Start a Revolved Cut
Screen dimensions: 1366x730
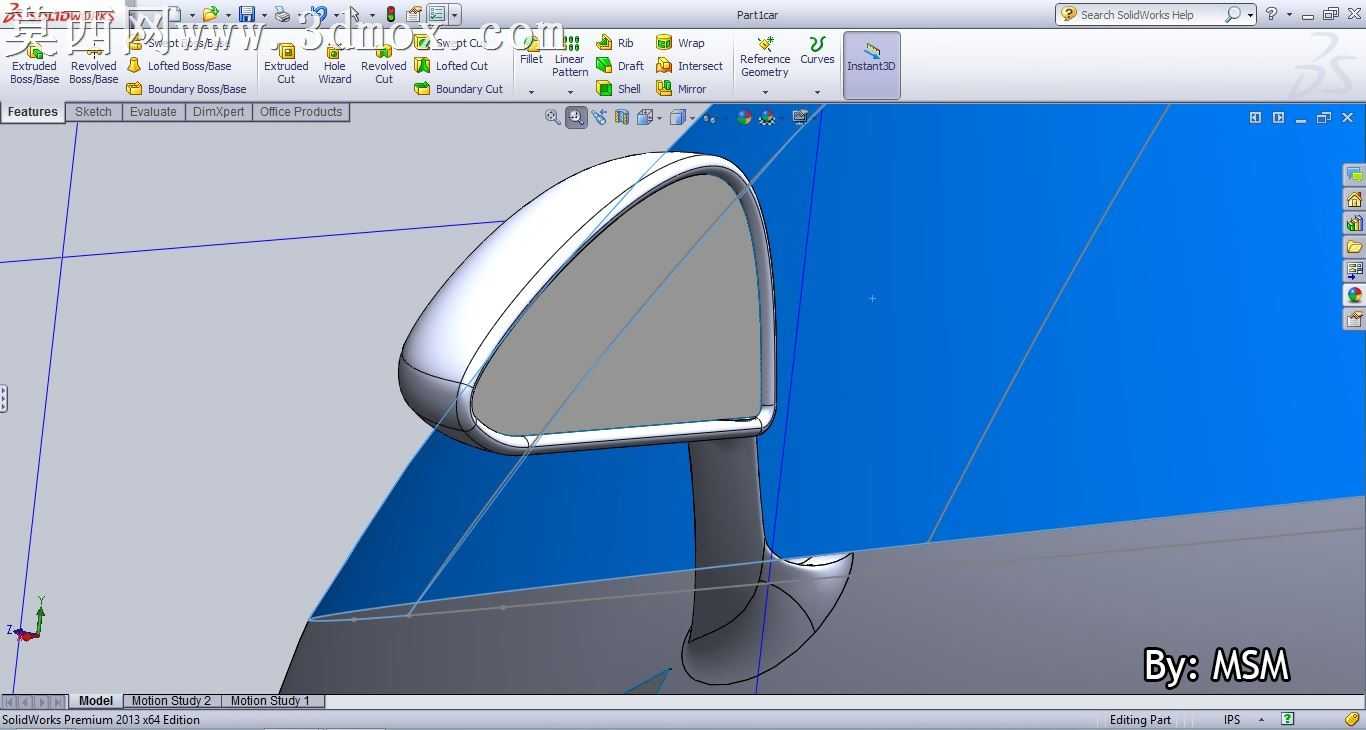pyautogui.click(x=384, y=64)
